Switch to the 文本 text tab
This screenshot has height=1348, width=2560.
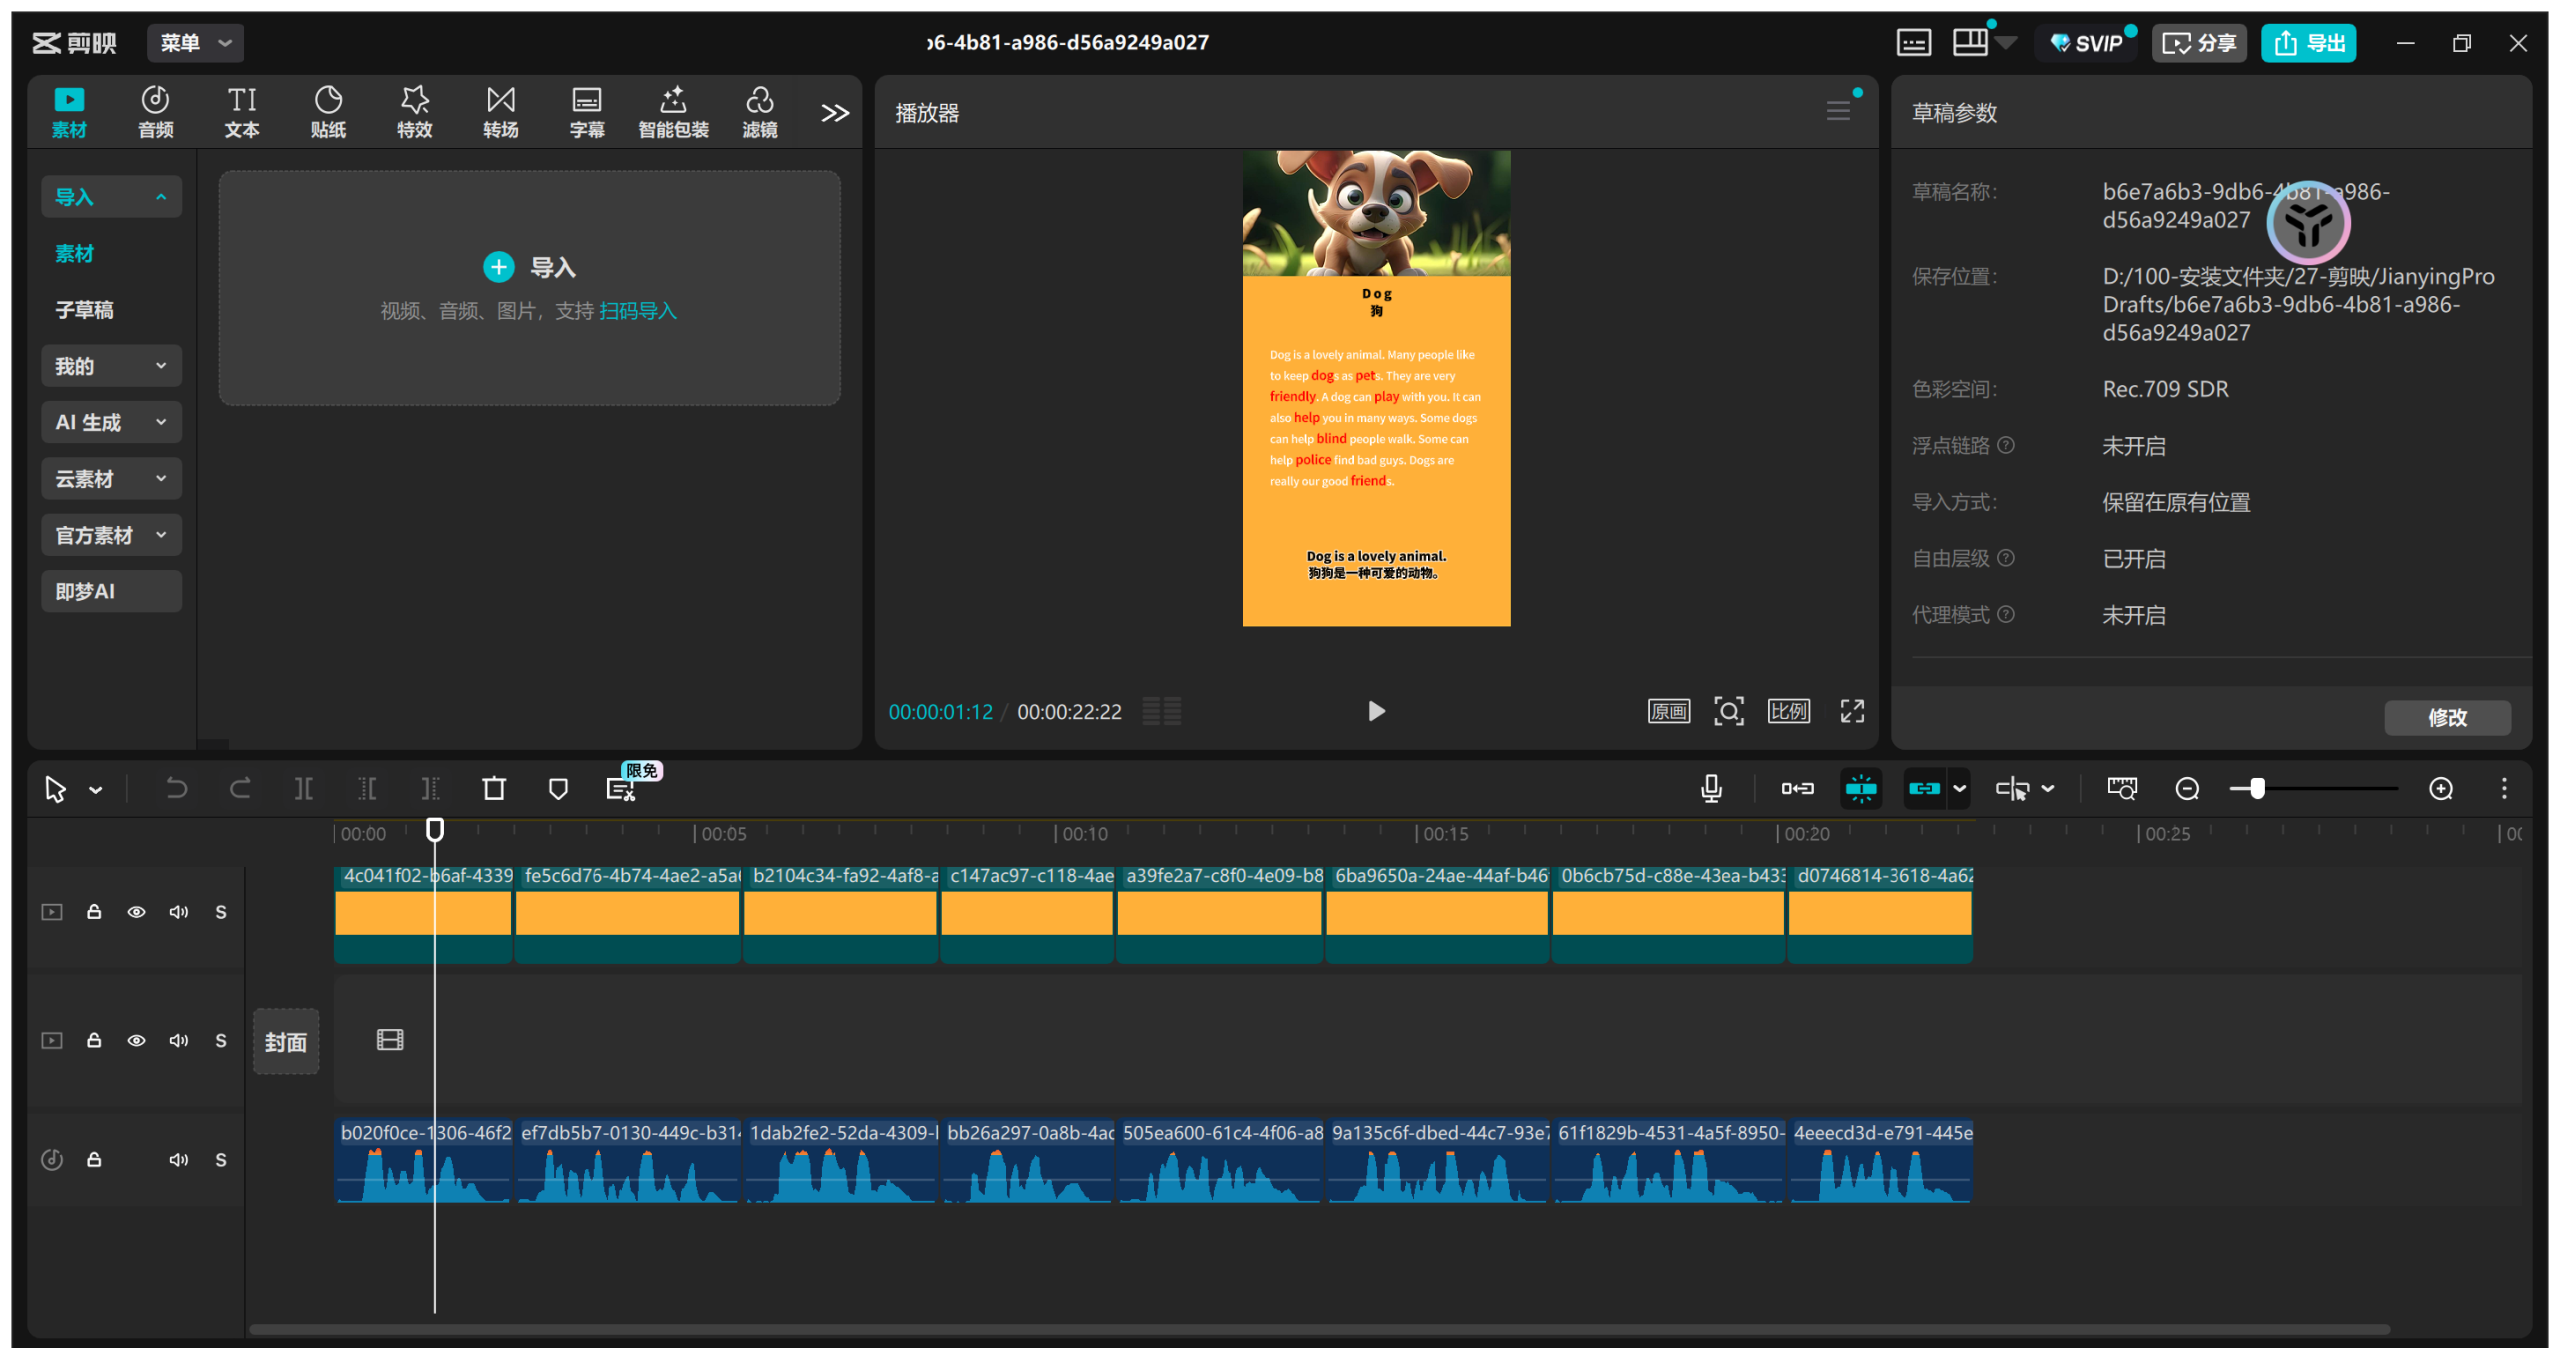click(242, 111)
